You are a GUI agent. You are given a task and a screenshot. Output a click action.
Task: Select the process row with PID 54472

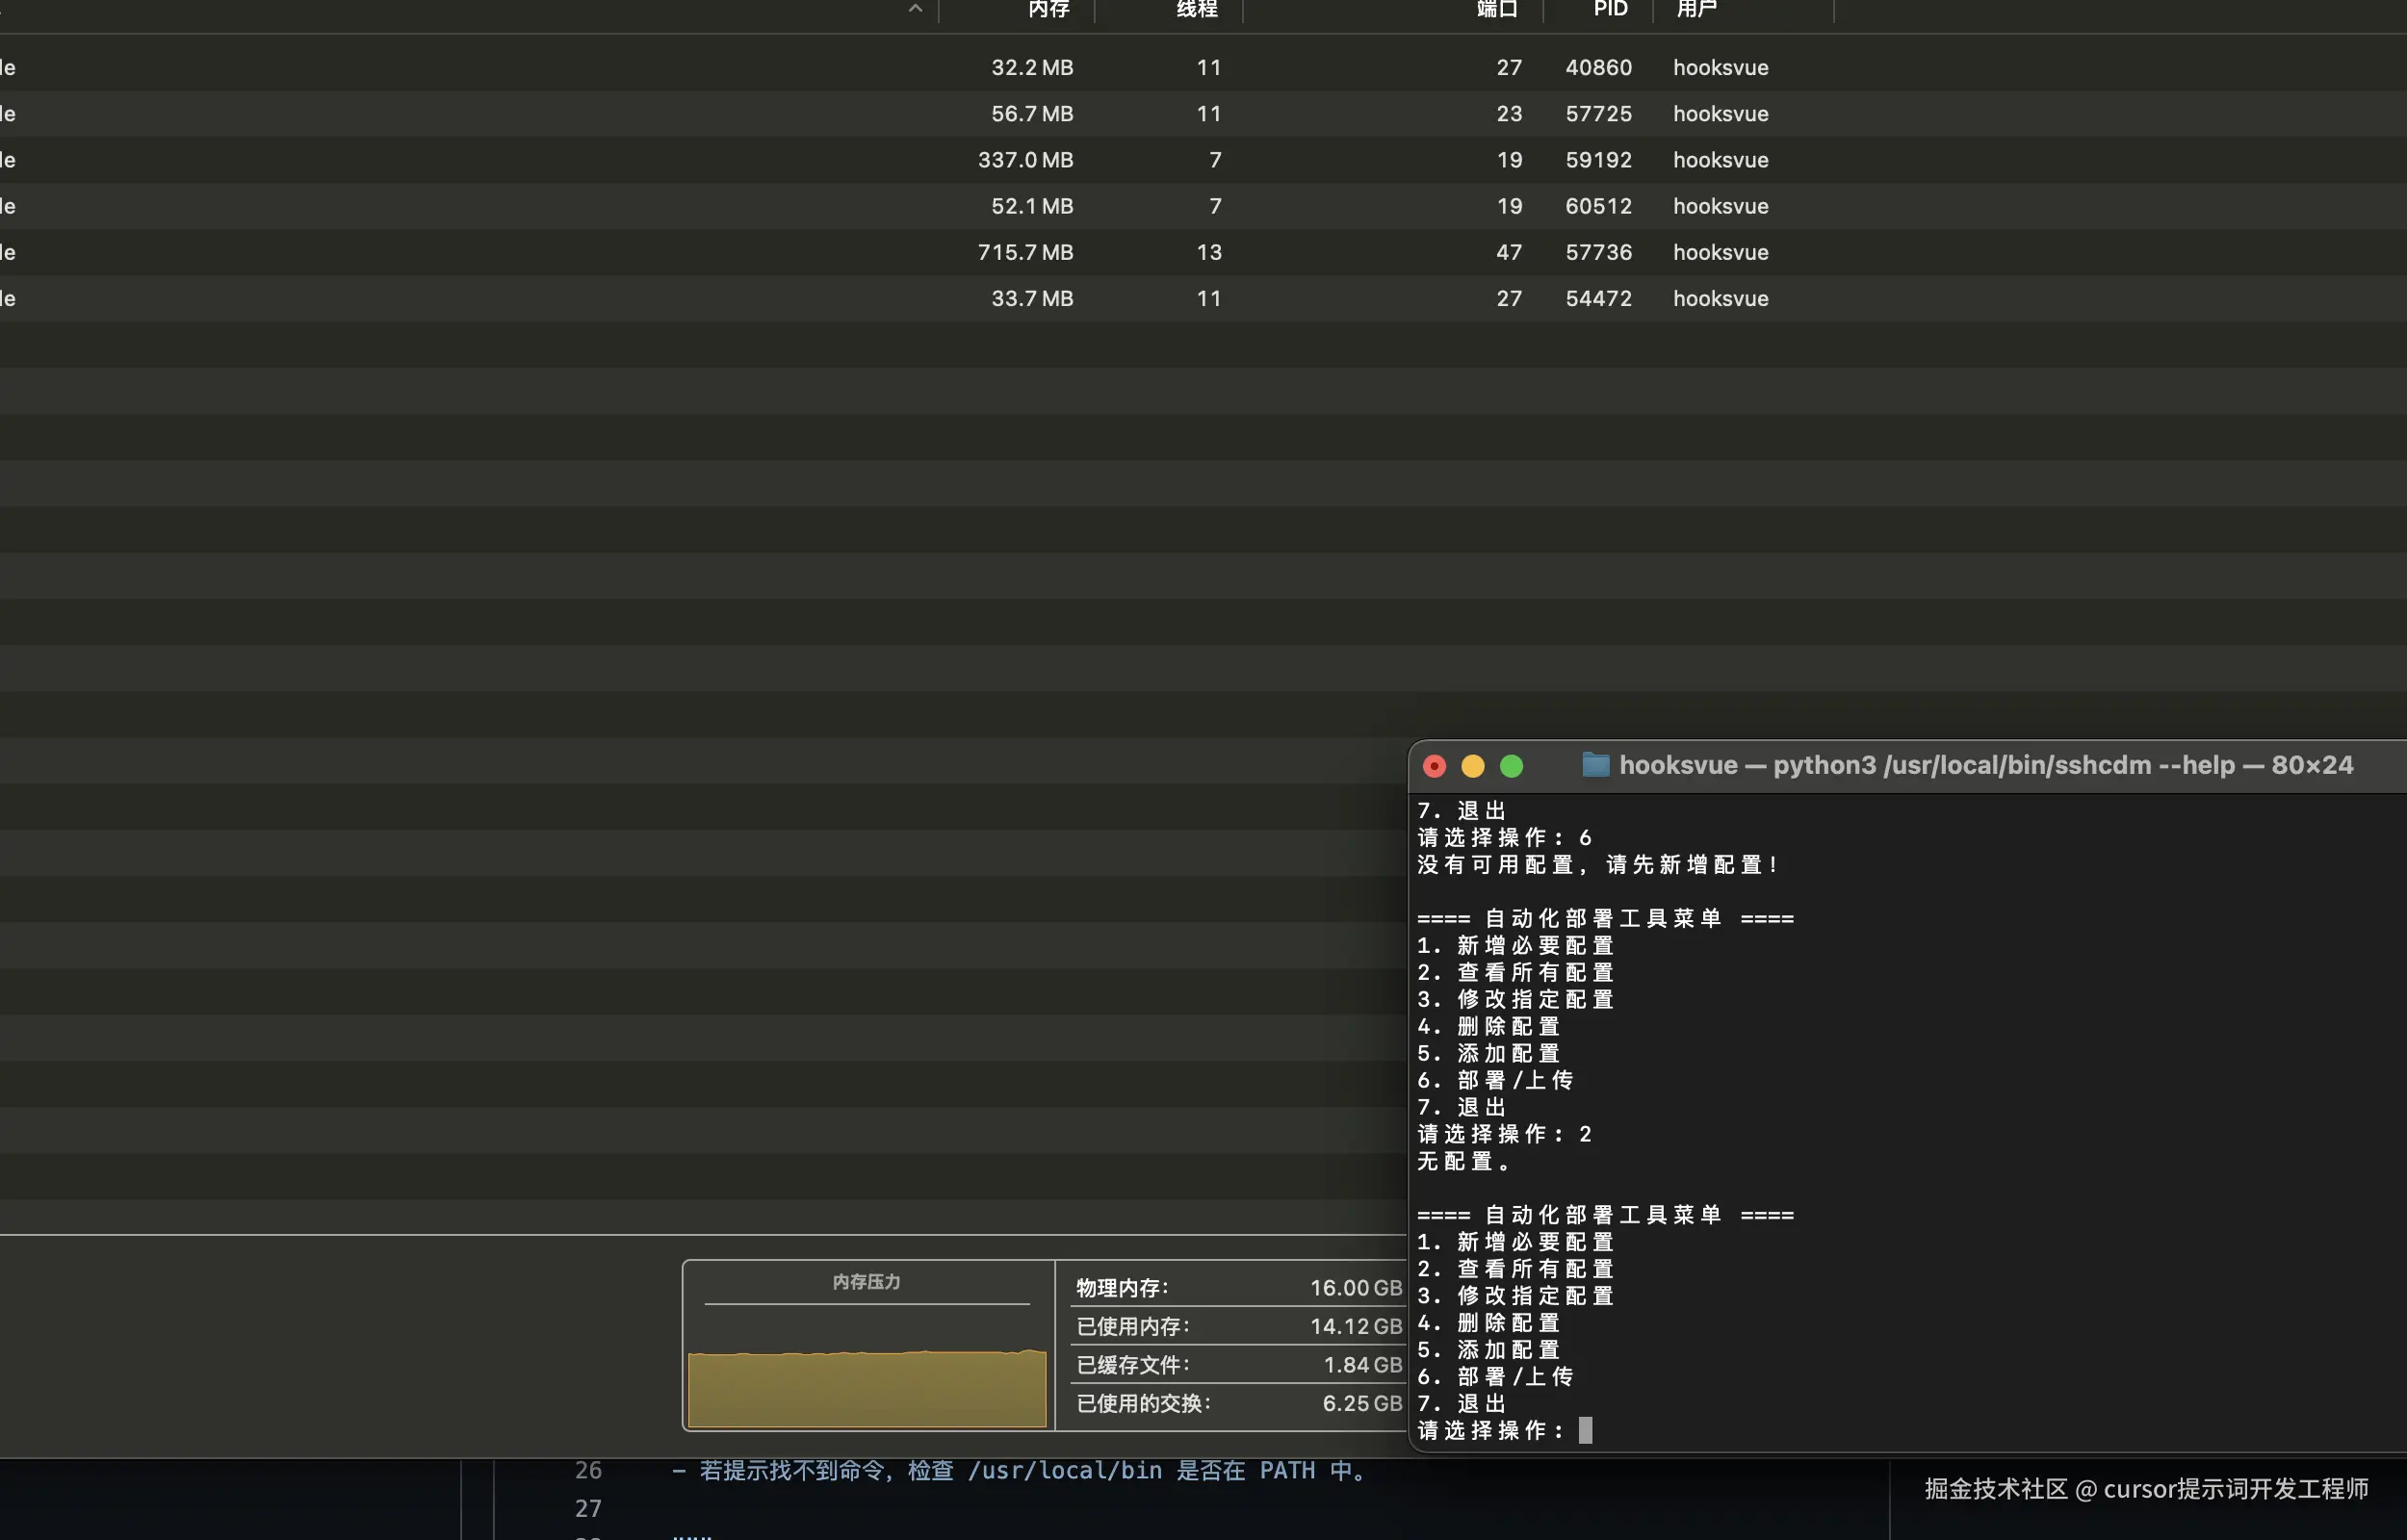[1597, 298]
